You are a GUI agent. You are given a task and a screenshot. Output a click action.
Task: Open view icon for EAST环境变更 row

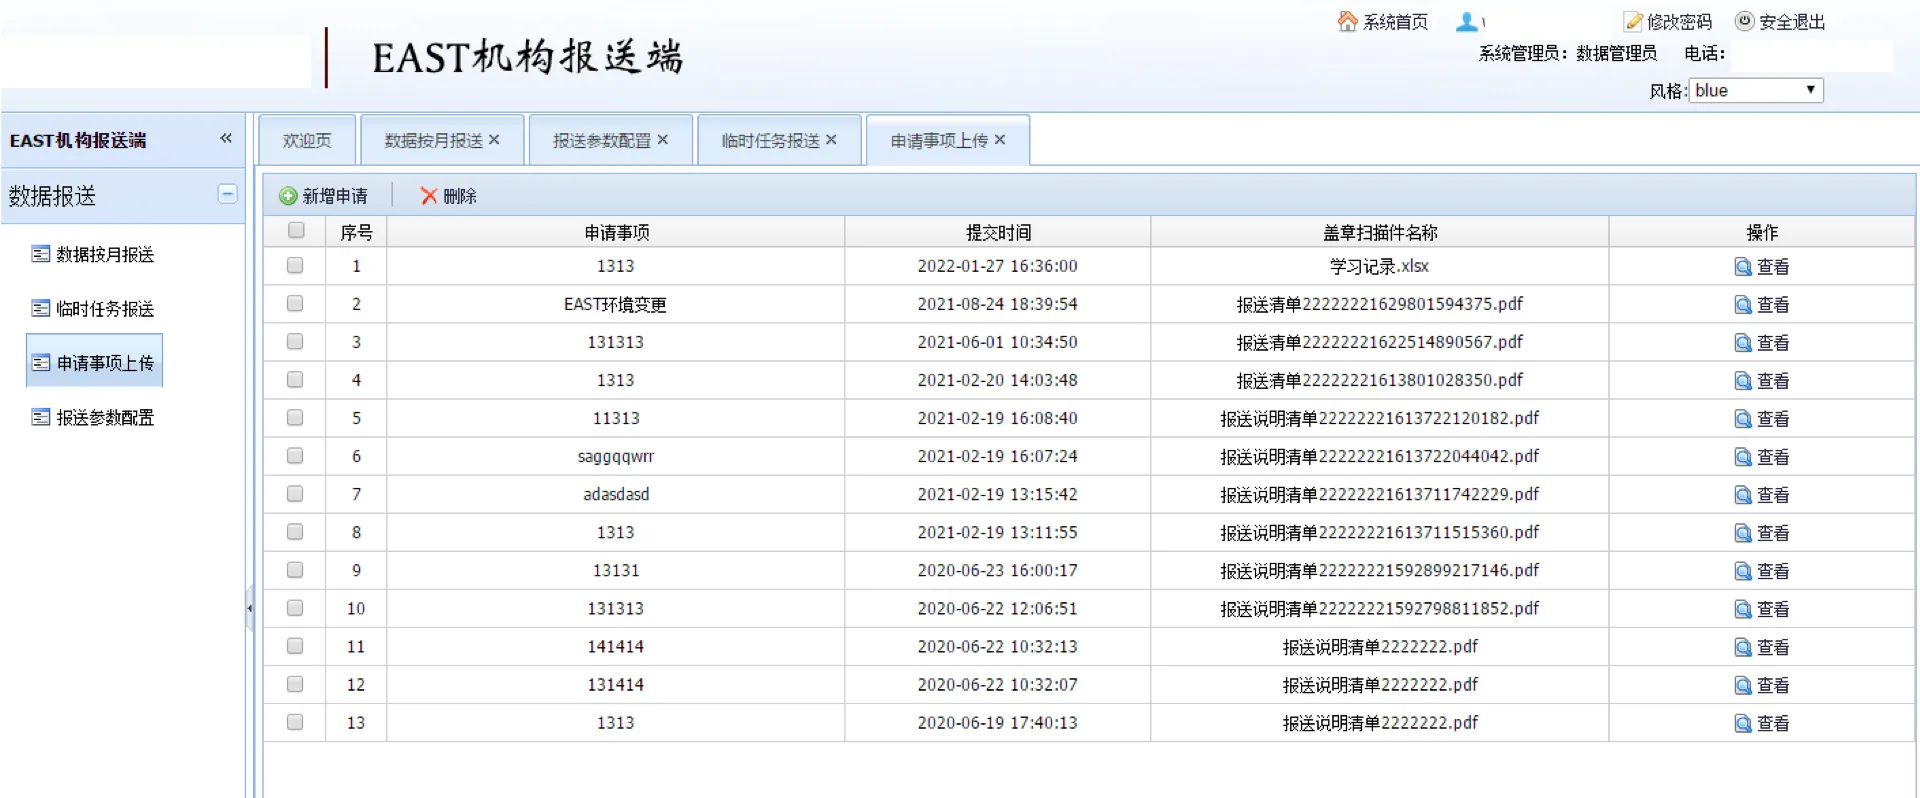1743,305
